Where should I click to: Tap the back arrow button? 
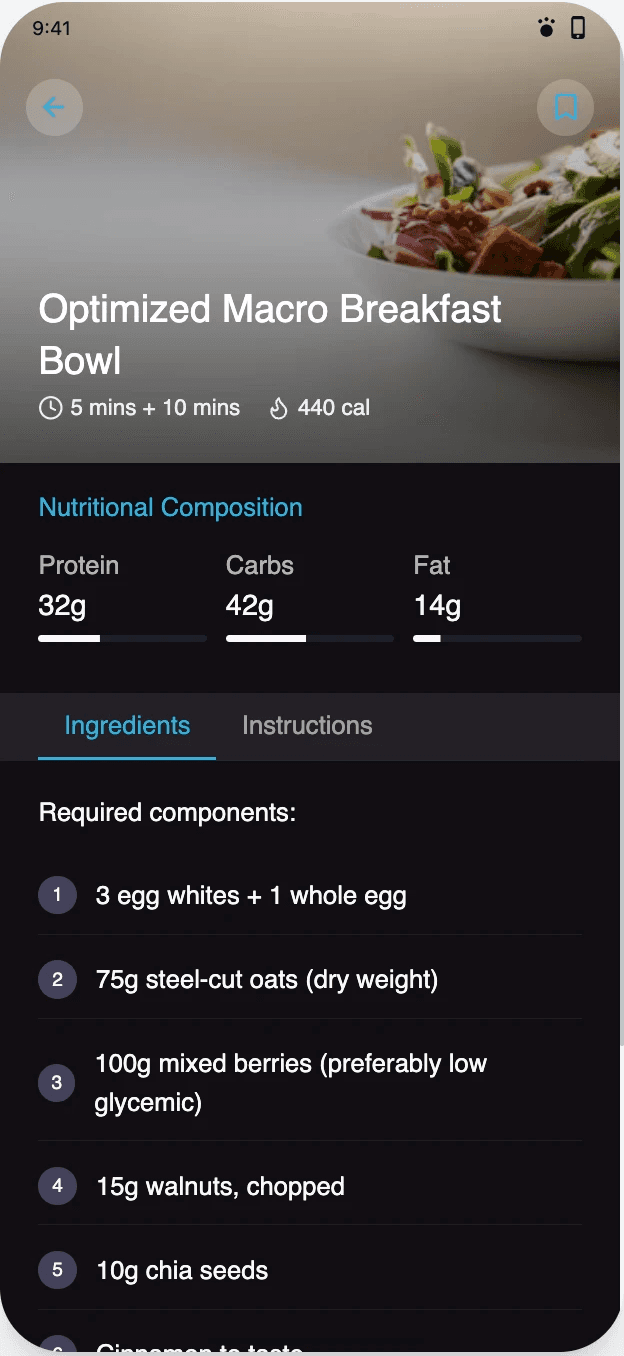pyautogui.click(x=54, y=107)
